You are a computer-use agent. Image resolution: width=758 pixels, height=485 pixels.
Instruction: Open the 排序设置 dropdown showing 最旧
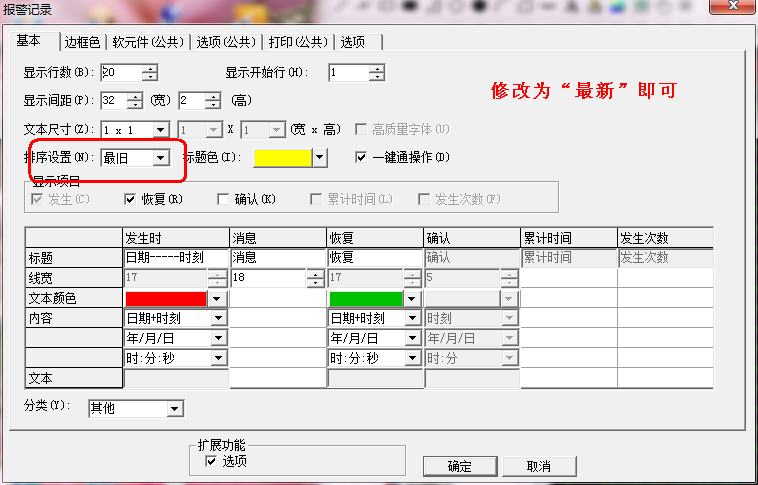(159, 158)
